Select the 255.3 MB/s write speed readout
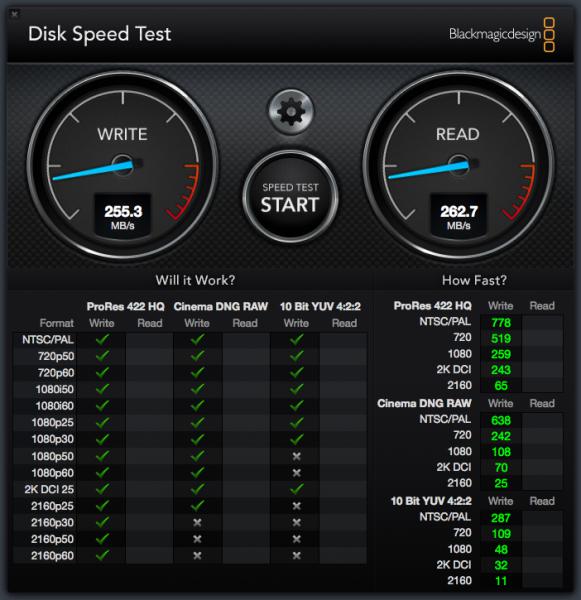This screenshot has height=600, width=581. pos(123,216)
